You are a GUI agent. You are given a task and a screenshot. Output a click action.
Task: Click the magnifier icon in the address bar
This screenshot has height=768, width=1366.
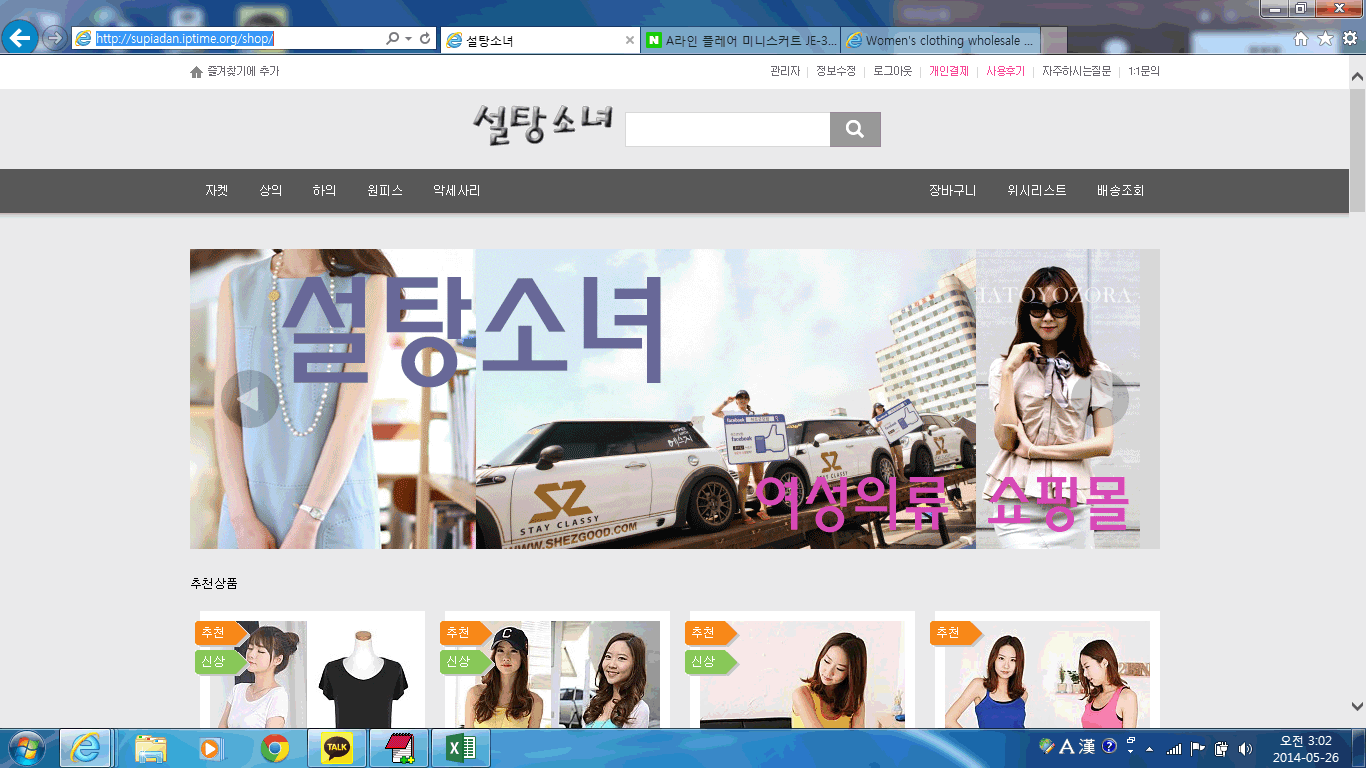pos(393,39)
